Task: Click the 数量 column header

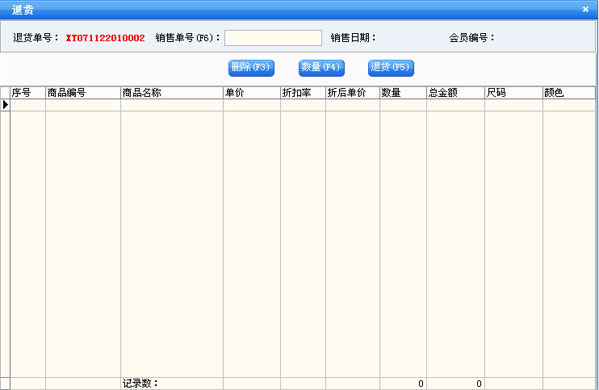Action: point(403,93)
